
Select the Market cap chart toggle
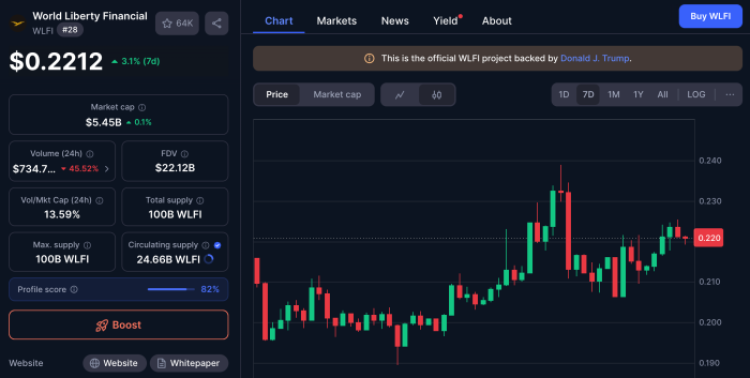coord(337,95)
